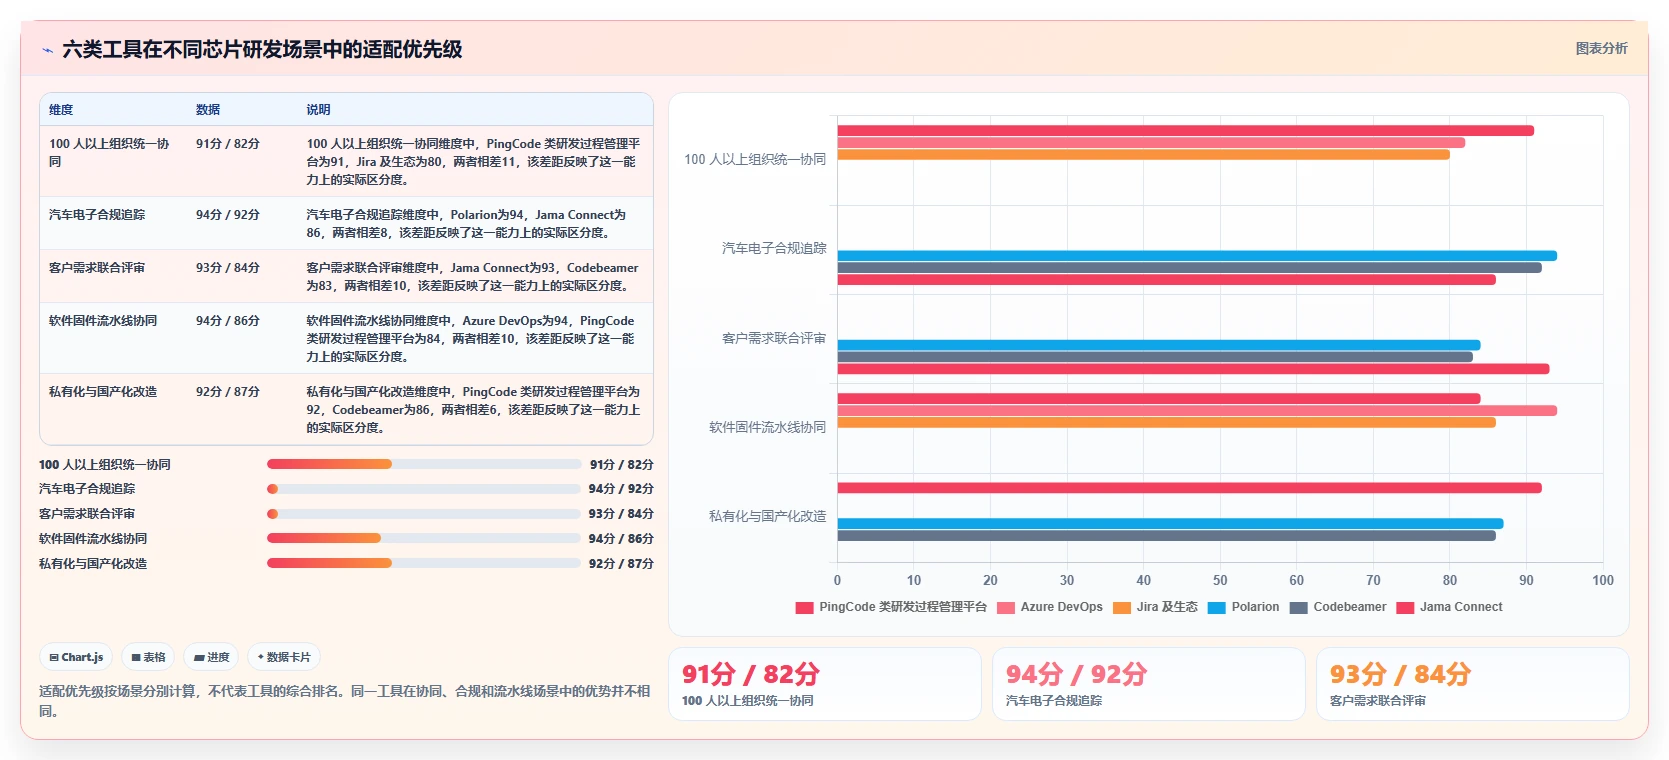Image resolution: width=1669 pixels, height=760 pixels.
Task: Select the 表格 chip
Action: click(x=148, y=657)
